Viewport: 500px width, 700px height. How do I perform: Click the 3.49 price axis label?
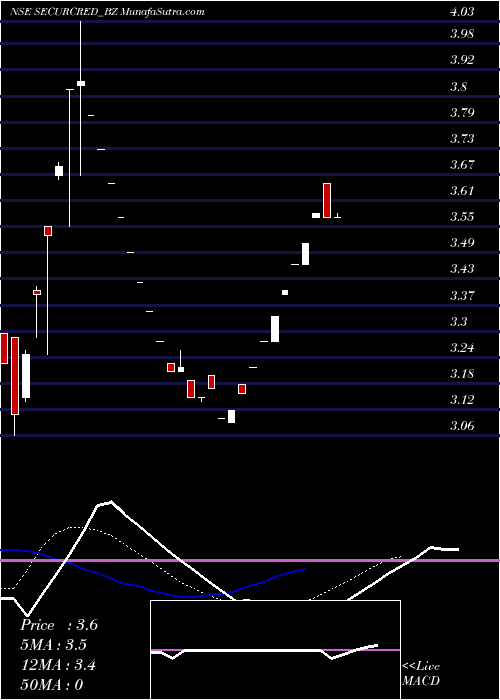[x=462, y=243]
